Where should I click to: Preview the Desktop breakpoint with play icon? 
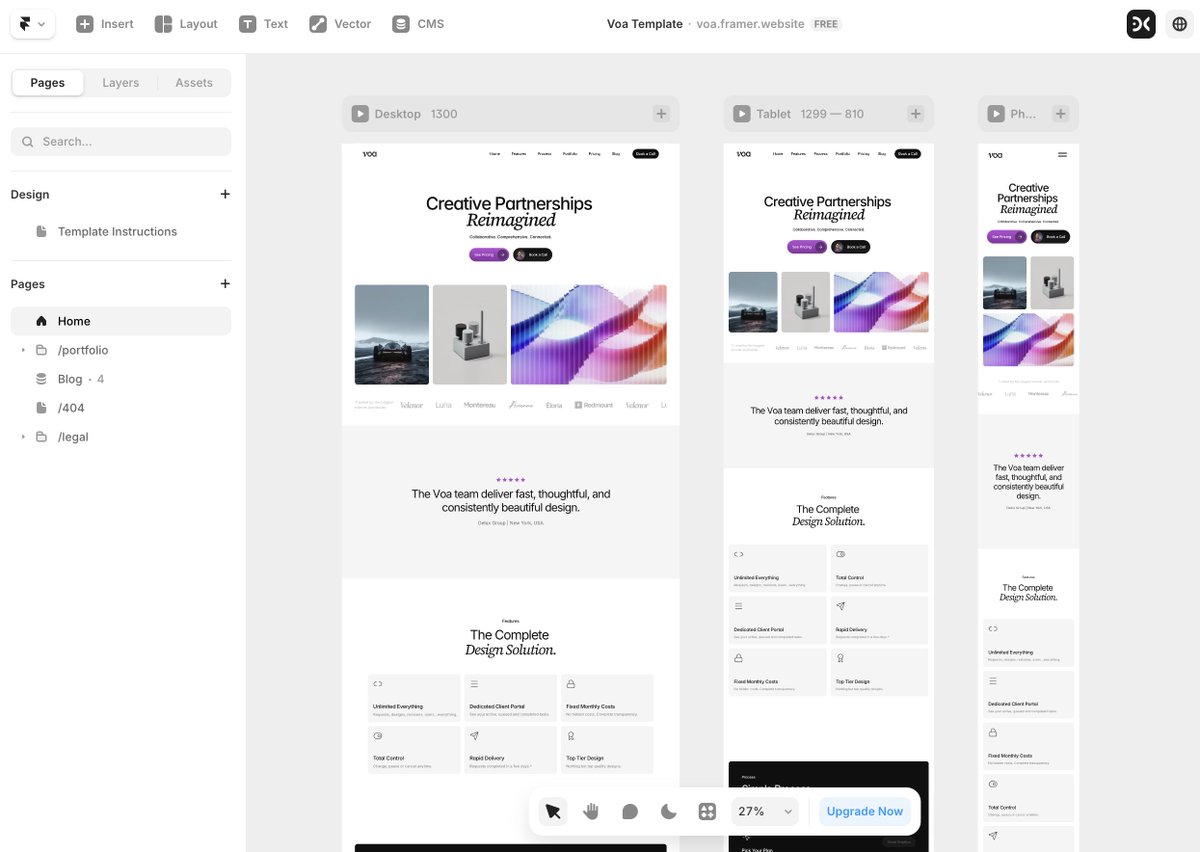(x=360, y=114)
